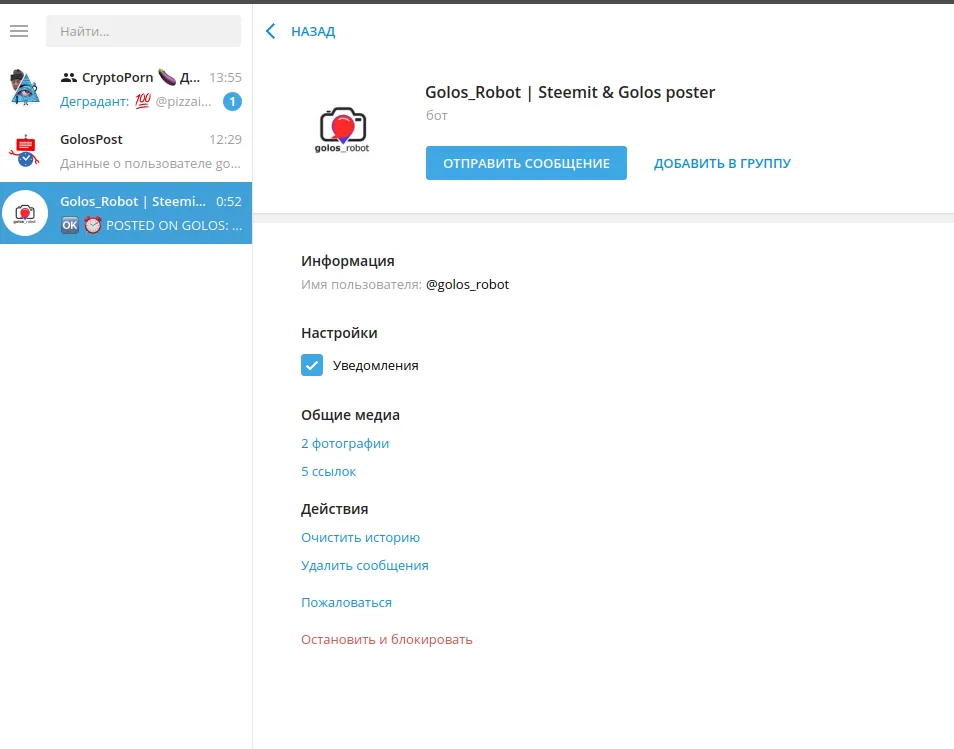
Task: Click the Действия section heading
Action: coord(335,509)
